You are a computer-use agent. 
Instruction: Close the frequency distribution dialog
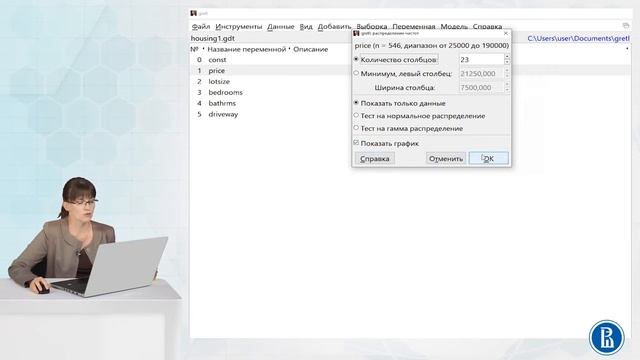coord(506,33)
